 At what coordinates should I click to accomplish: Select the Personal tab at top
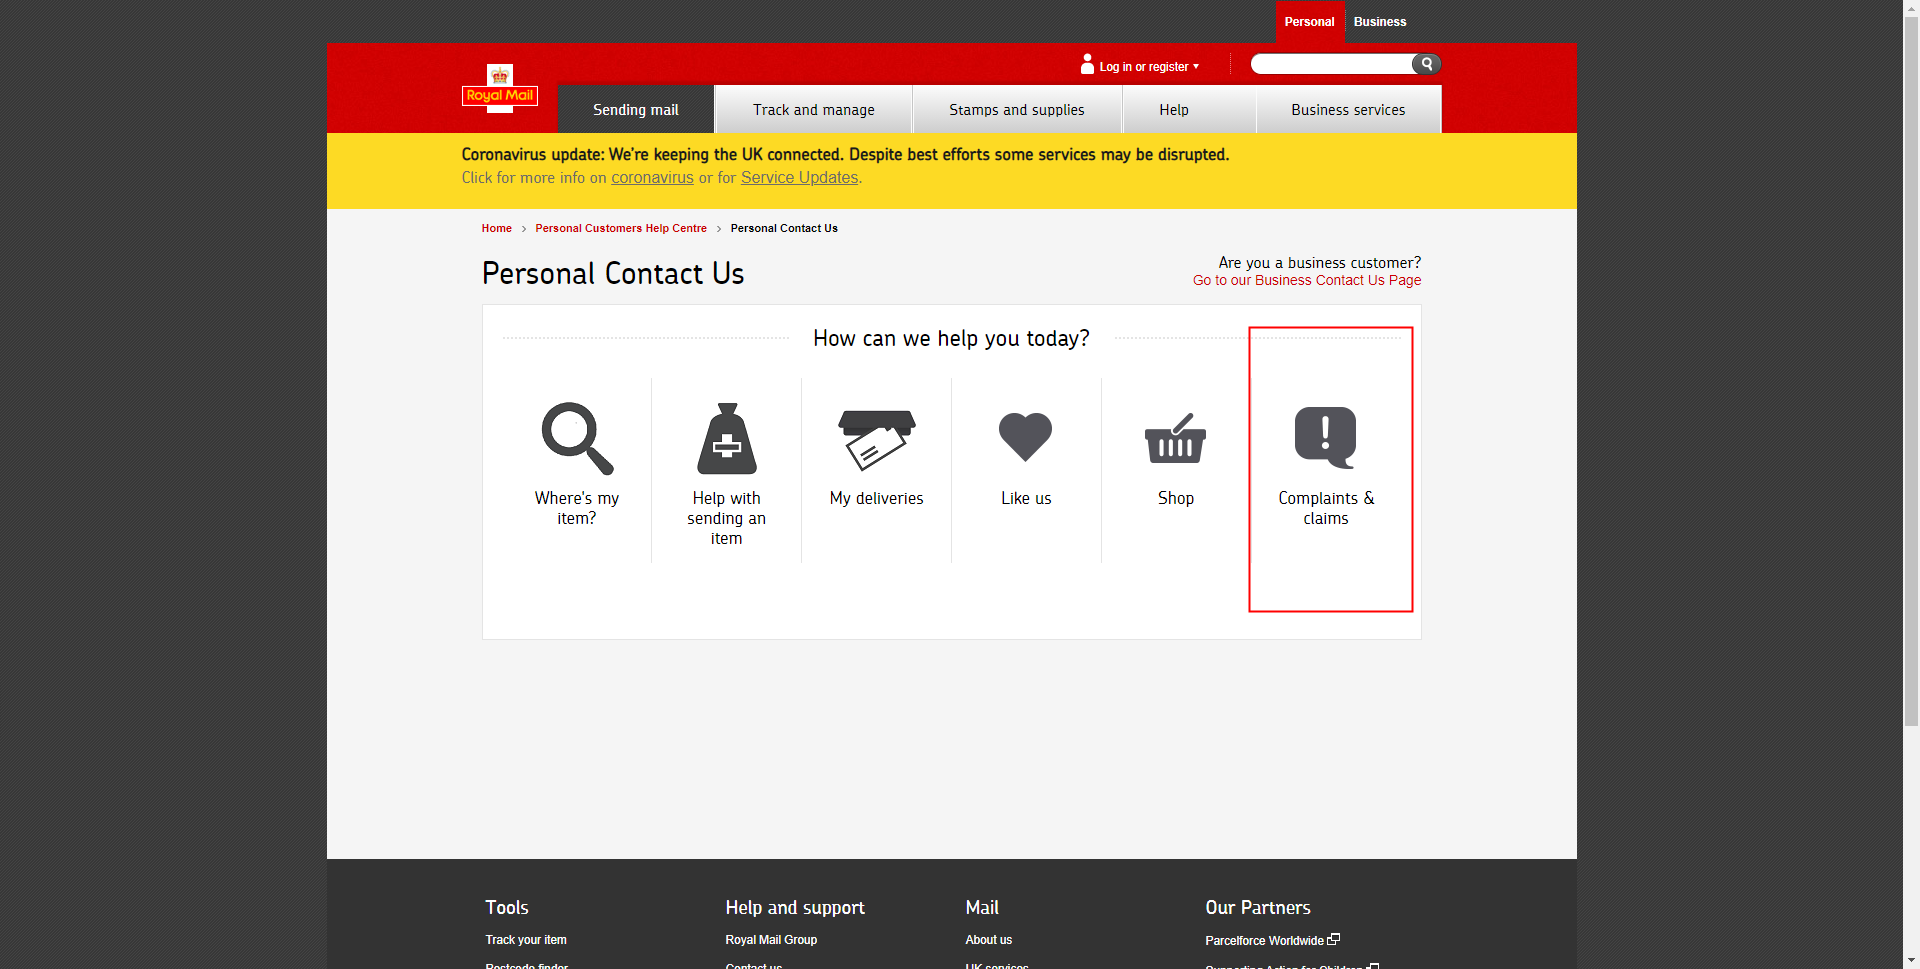[1309, 22]
